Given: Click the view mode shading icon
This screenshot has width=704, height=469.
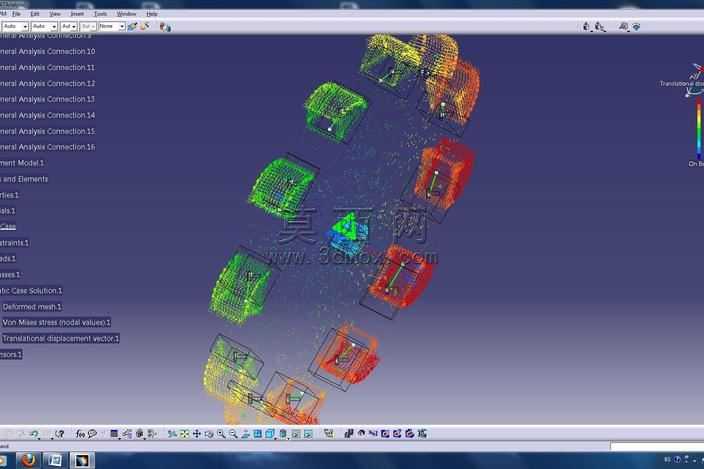Looking at the screenshot, I should (283, 434).
